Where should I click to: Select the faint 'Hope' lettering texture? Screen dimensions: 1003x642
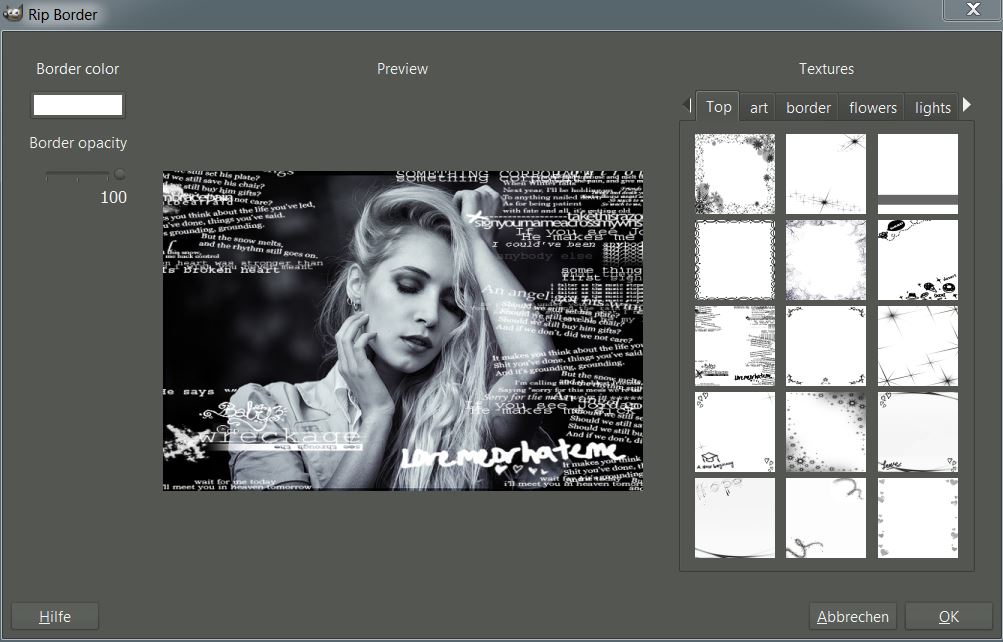(x=734, y=518)
